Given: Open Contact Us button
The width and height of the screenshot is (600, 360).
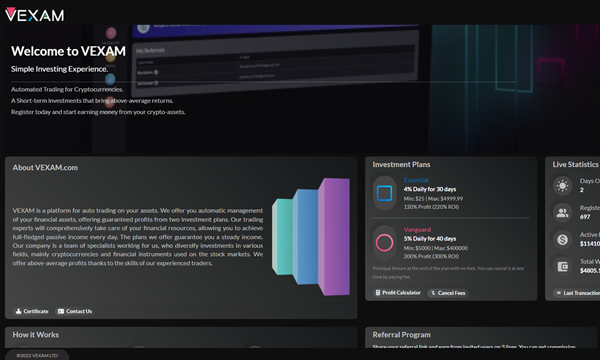Looking at the screenshot, I should click(x=75, y=311).
